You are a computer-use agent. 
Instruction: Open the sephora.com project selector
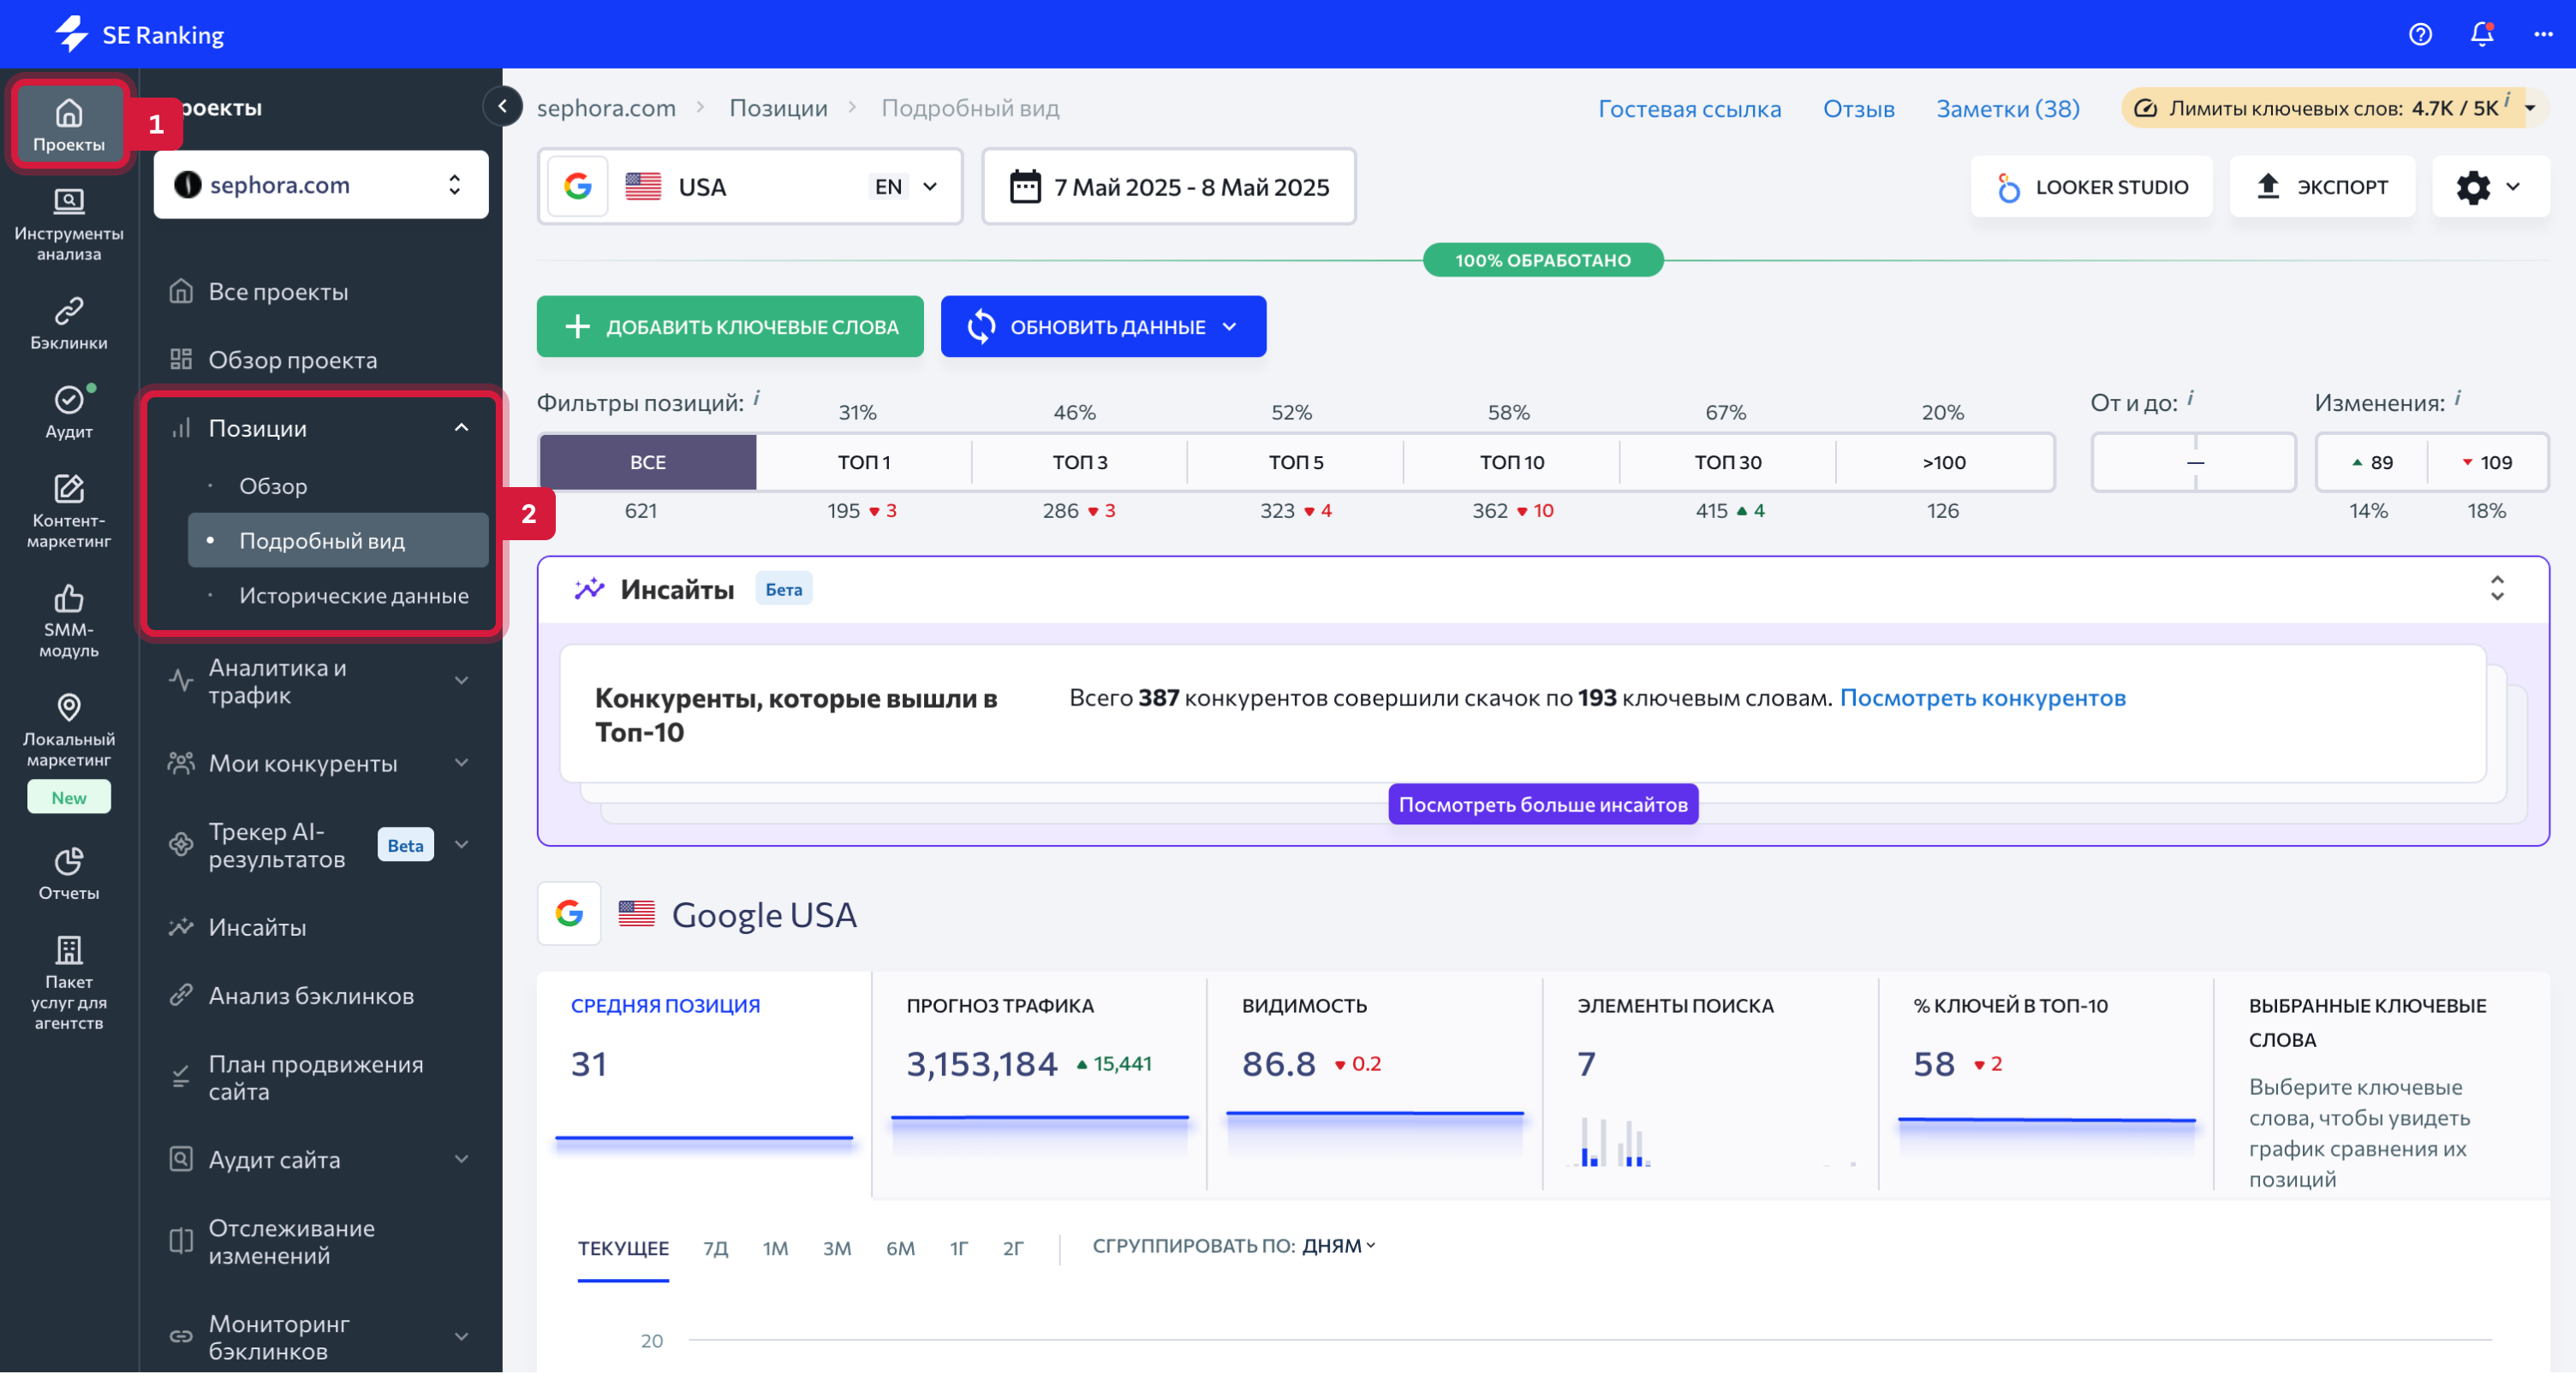pos(321,185)
